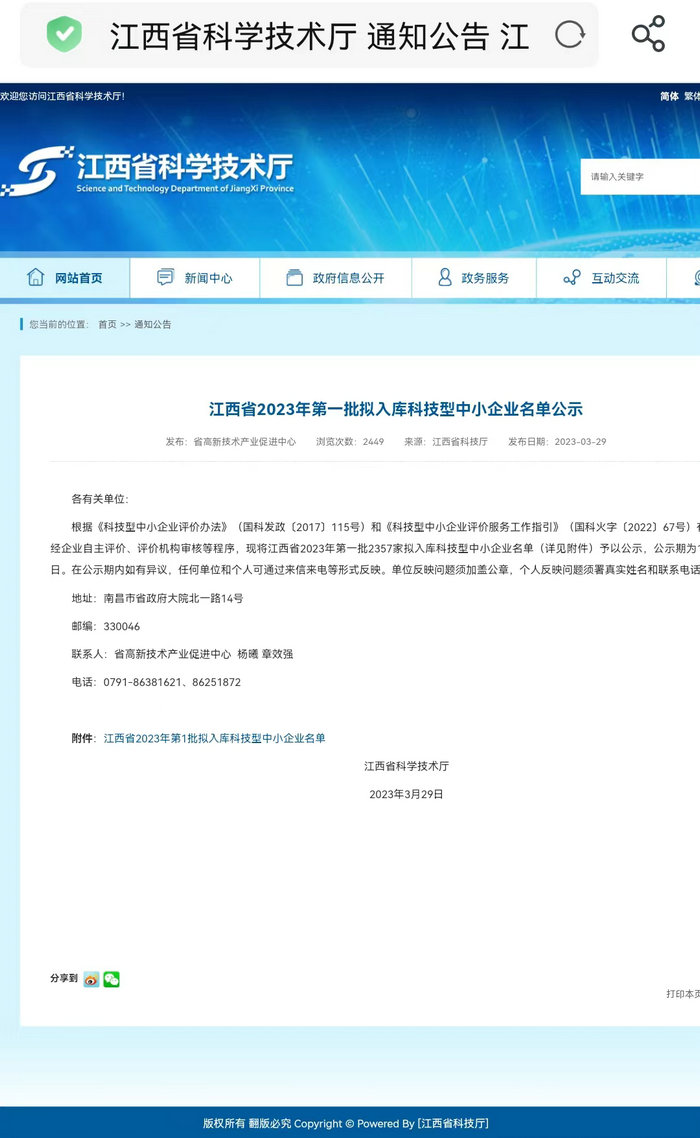Screen dimensions: 700x1138
Task: Open attachment 江西省2023年第1批拟入库科技型中小企业名单
Action: 214,738
